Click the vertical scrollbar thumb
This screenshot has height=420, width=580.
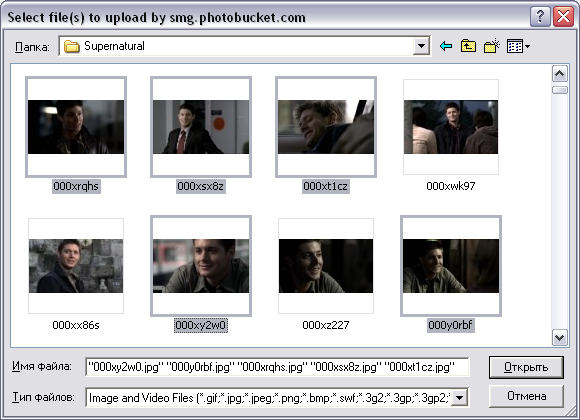(559, 90)
